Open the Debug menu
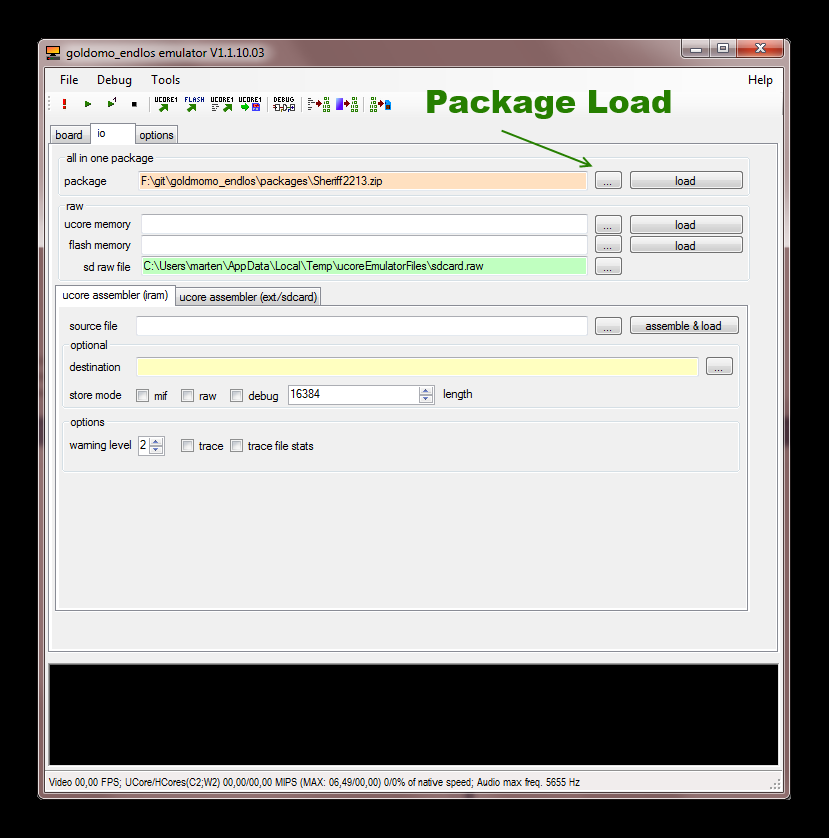This screenshot has width=829, height=838. point(114,80)
